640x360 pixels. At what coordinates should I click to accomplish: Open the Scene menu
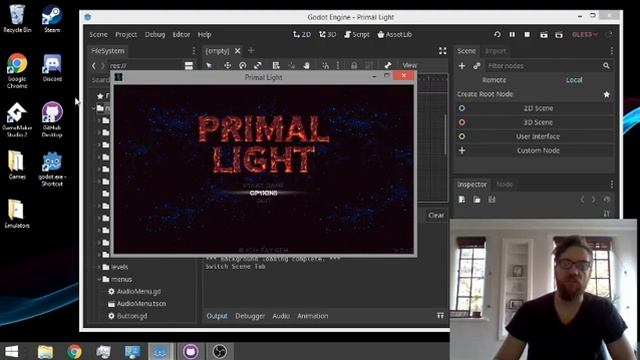click(x=98, y=35)
